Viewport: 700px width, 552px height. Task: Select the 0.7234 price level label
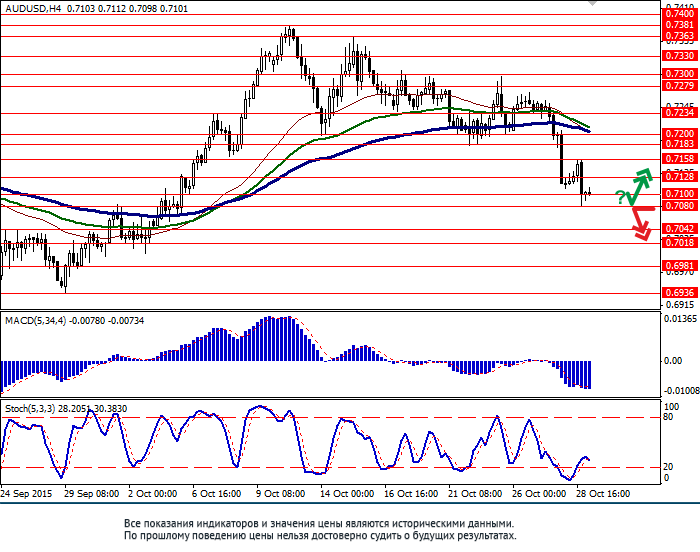[679, 113]
